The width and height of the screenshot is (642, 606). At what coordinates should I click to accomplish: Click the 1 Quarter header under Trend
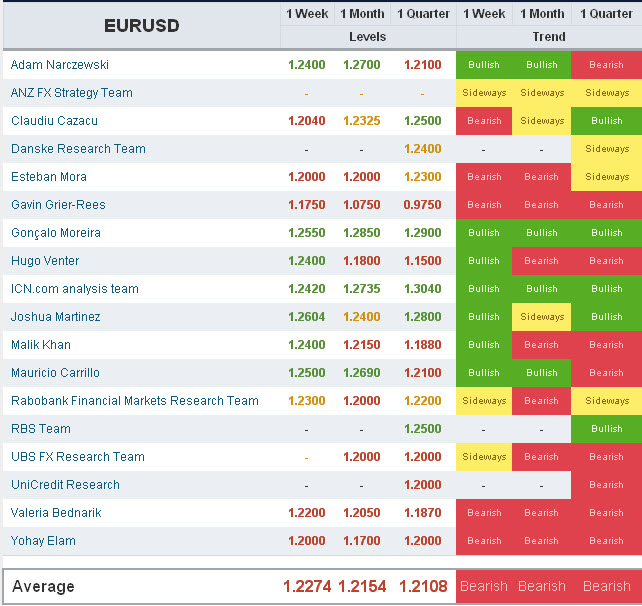coord(606,14)
